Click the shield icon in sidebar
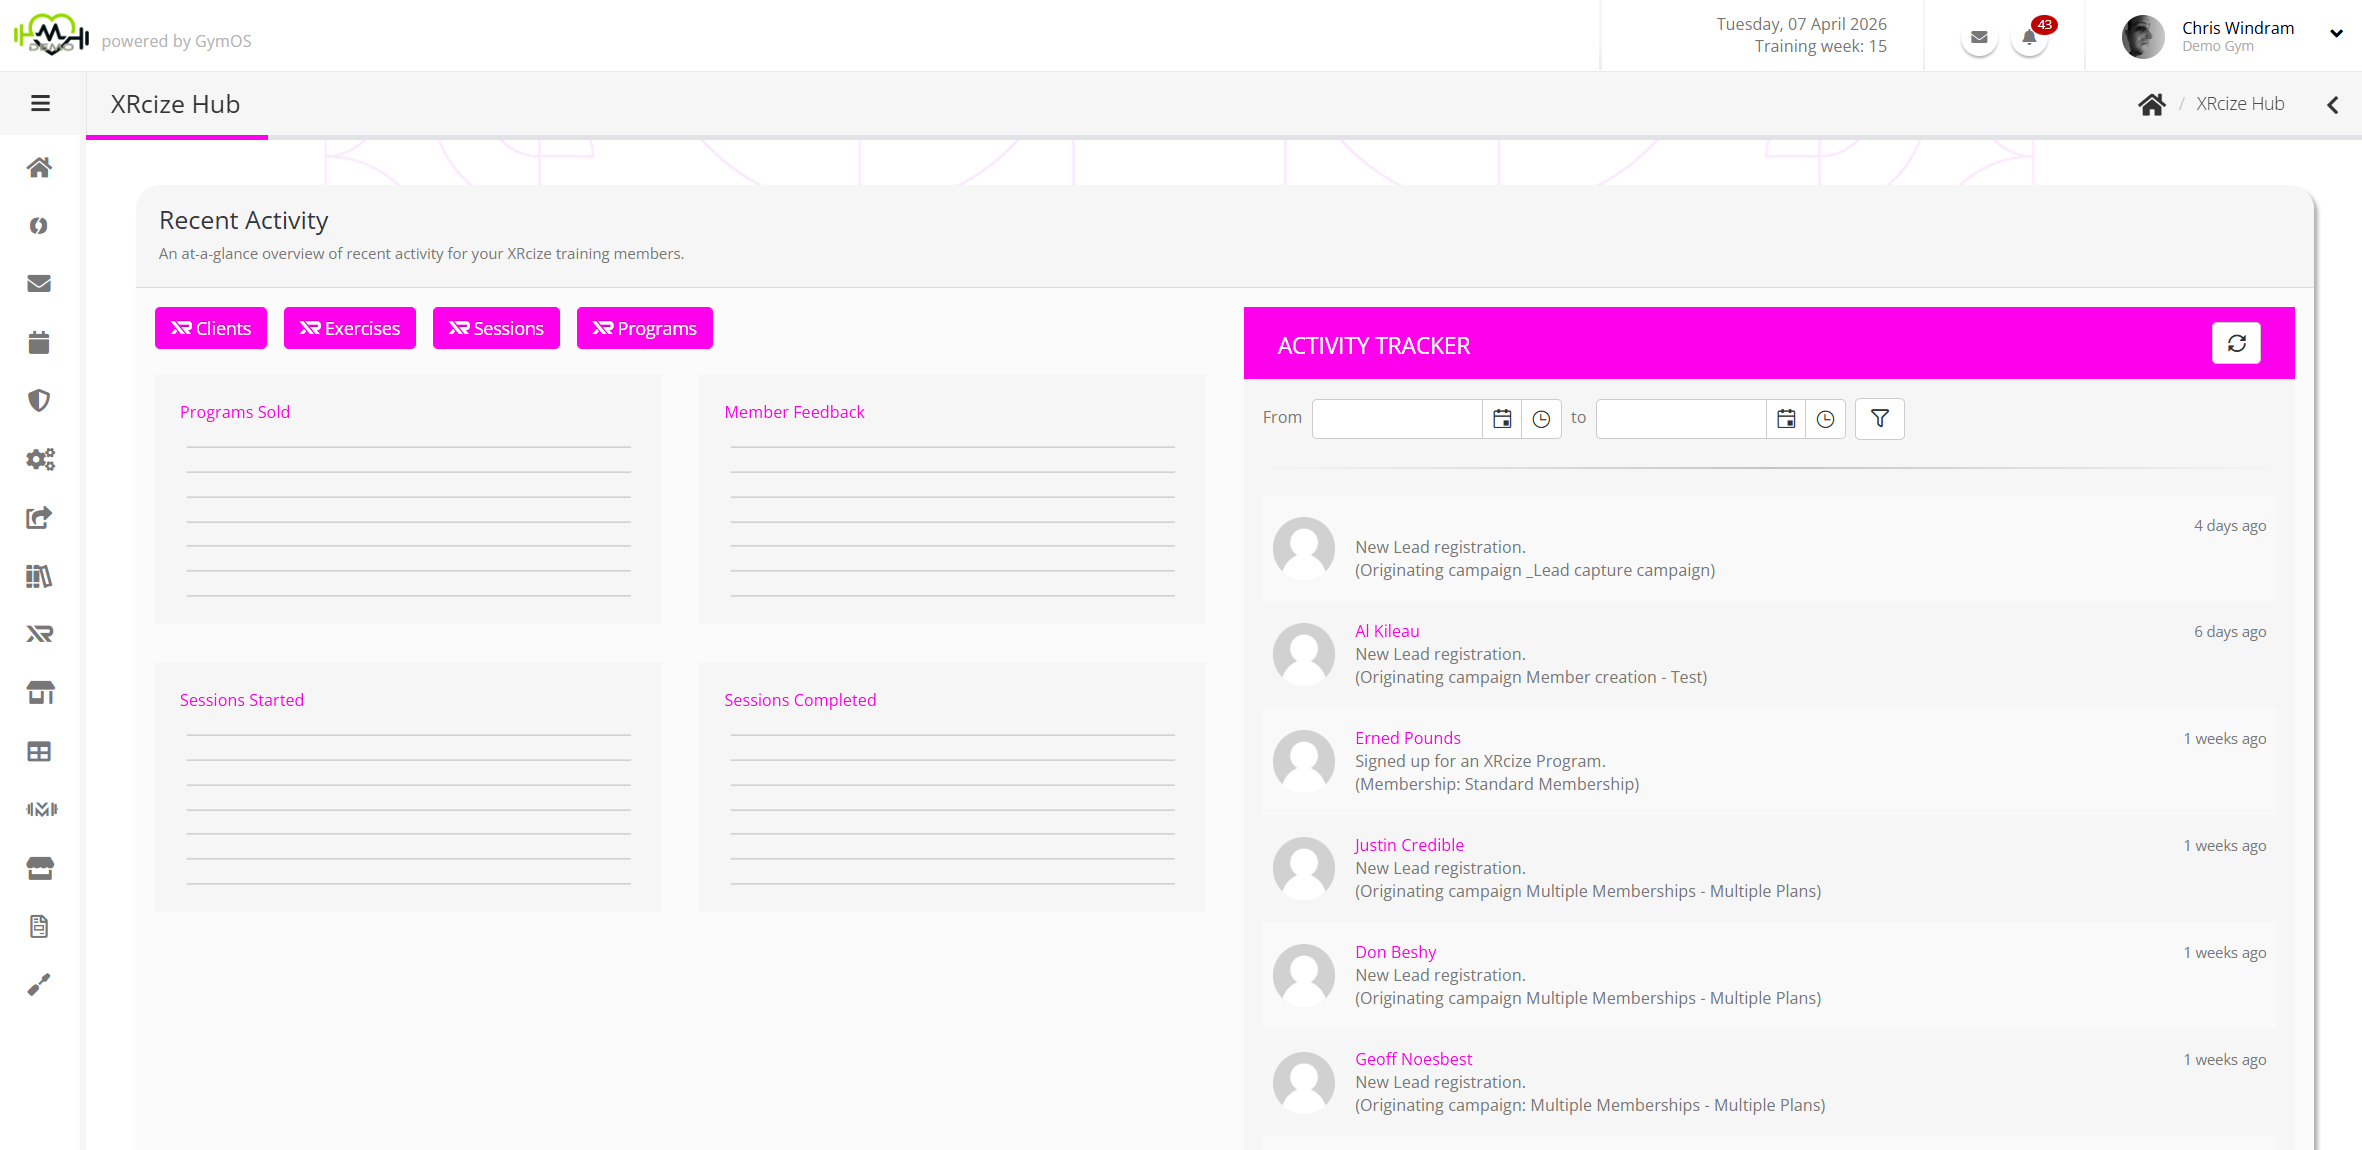This screenshot has width=2362, height=1150. (x=39, y=401)
